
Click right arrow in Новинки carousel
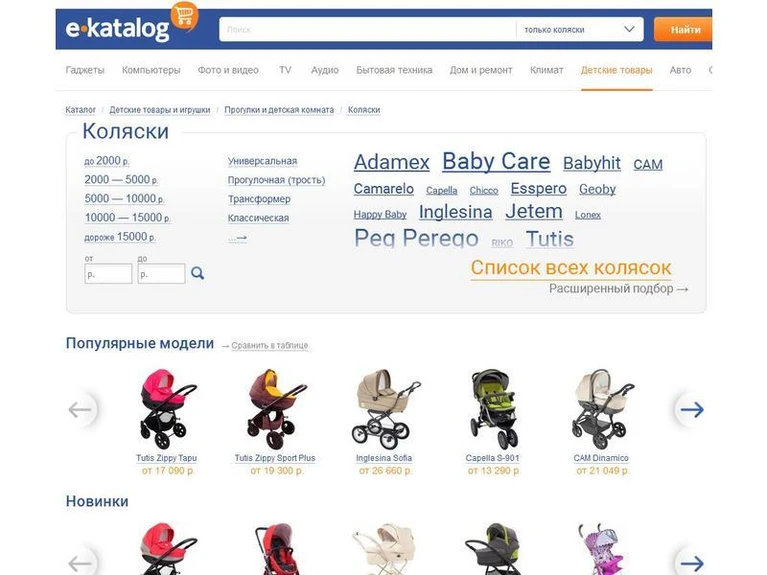[692, 563]
